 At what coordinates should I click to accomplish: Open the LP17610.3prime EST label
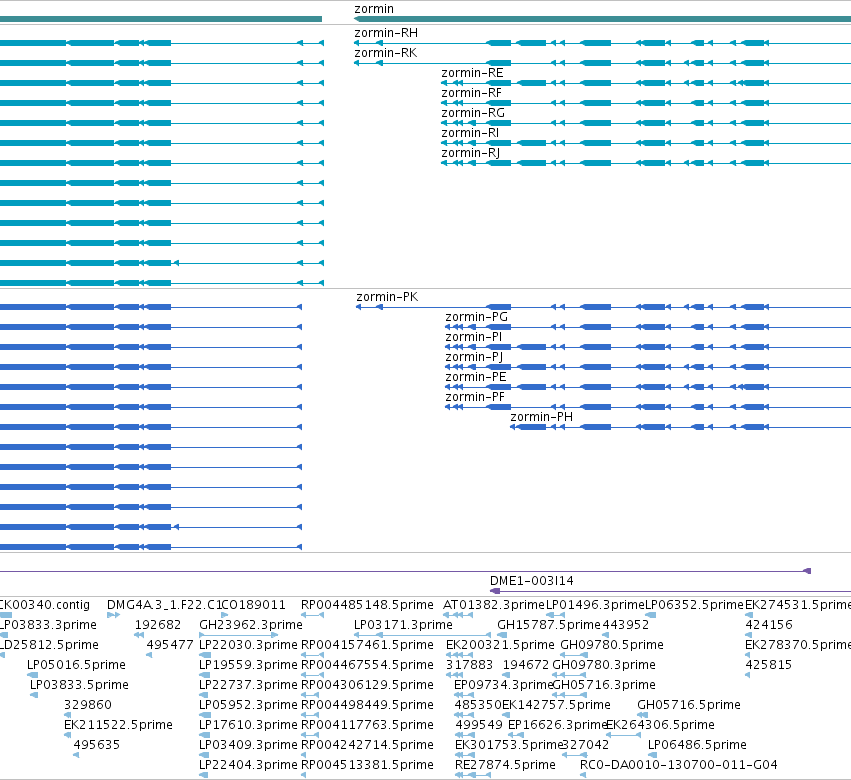249,725
